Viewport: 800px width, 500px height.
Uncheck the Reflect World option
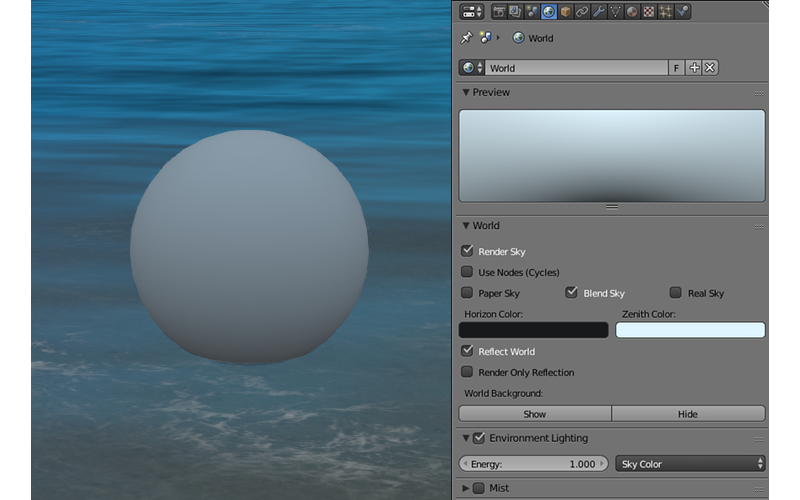click(x=467, y=351)
